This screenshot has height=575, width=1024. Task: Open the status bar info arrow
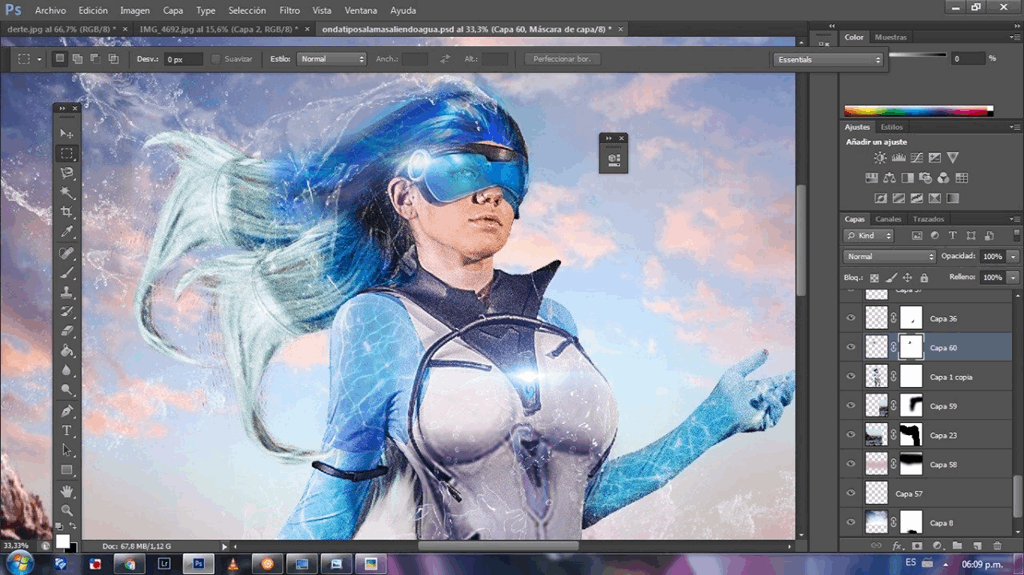(225, 546)
